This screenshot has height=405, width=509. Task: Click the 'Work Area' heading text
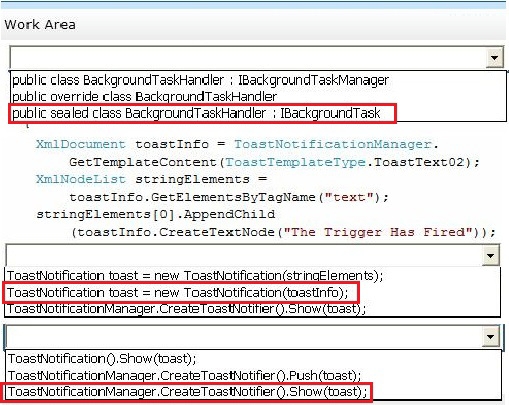40,25
